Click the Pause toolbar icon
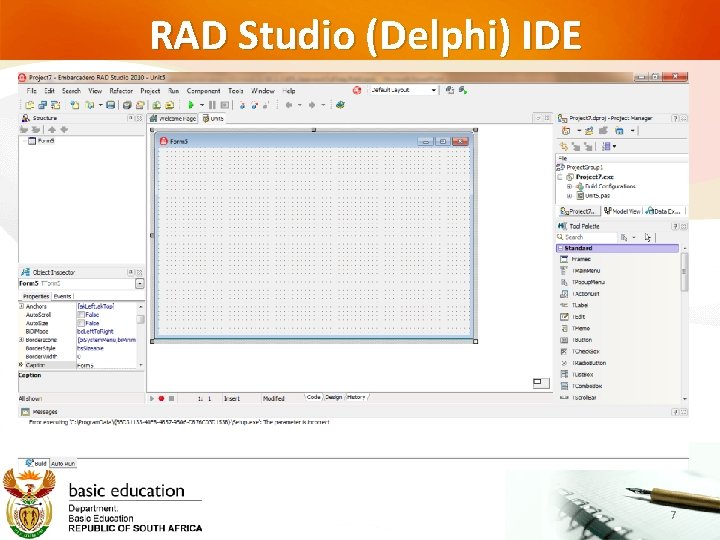This screenshot has width=720, height=540. coord(212,105)
